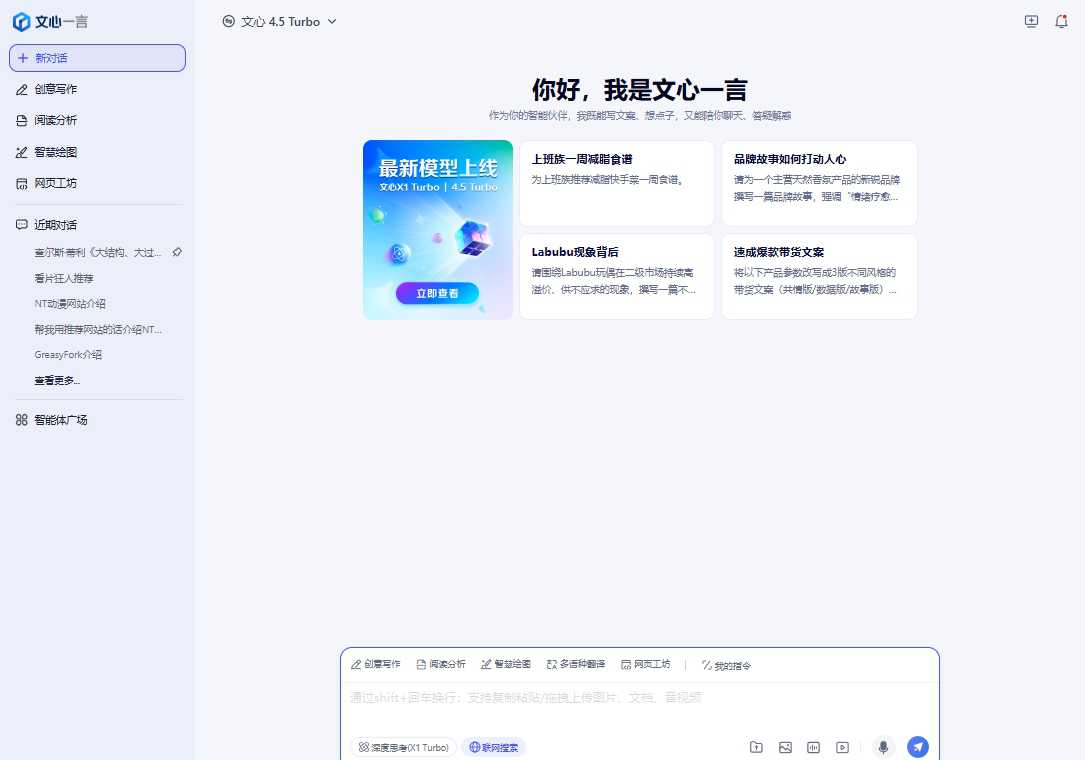Select 多语种翻译 above the input box
The height and width of the screenshot is (760, 1085).
[x=575, y=663]
